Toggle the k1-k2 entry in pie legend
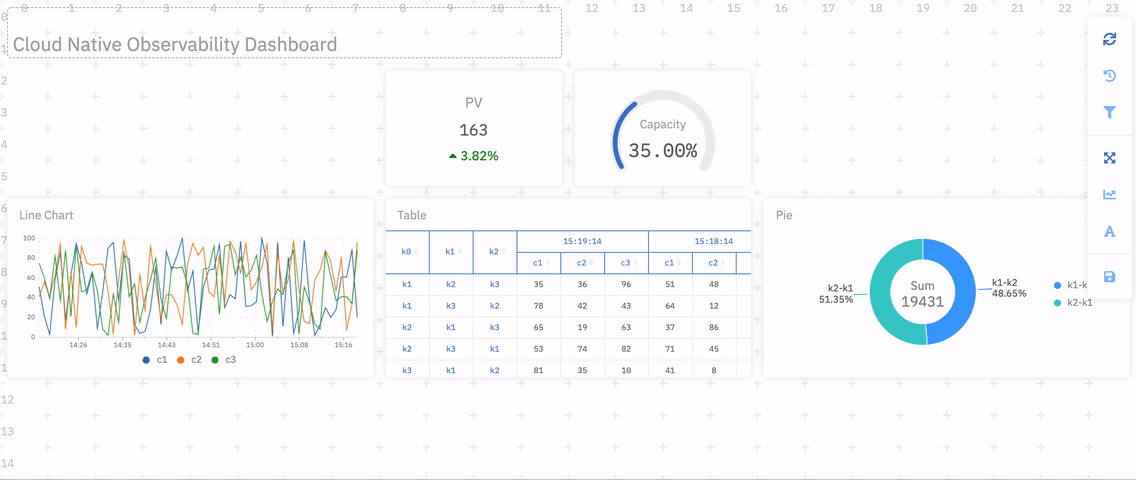 click(x=1073, y=286)
